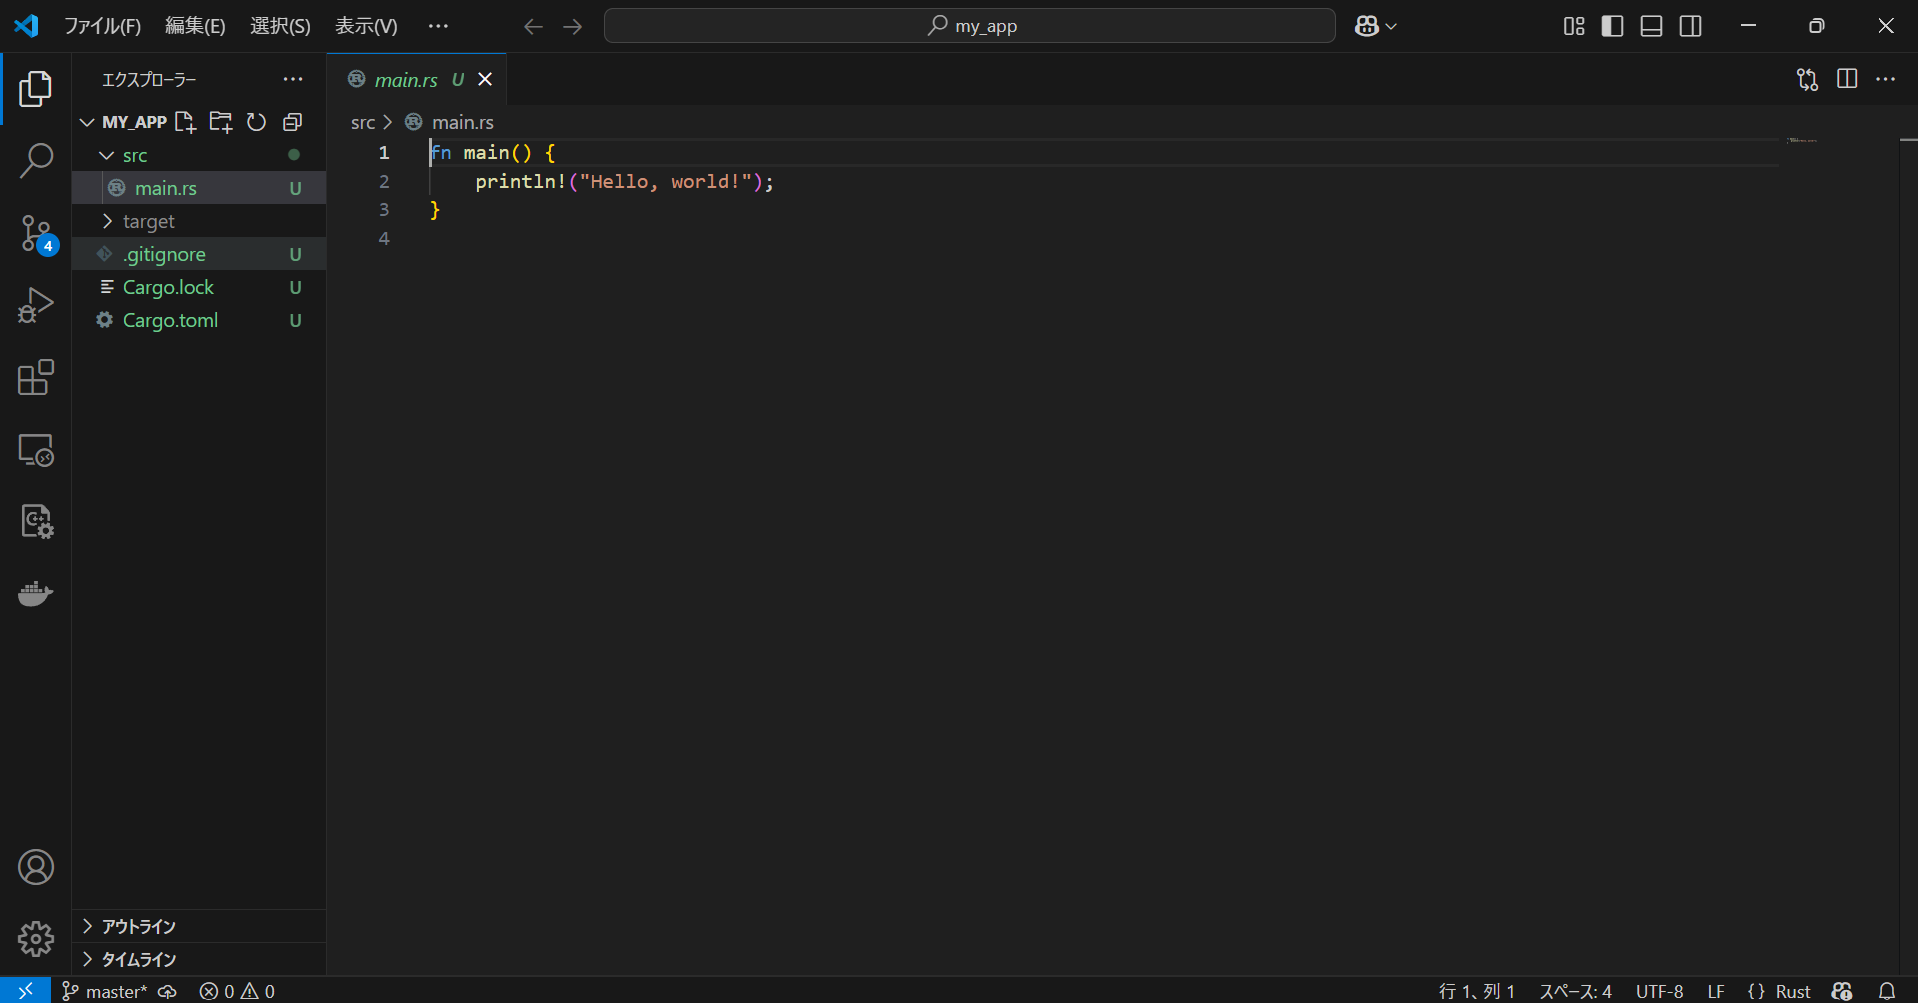Viewport: 1918px width, 1003px height.
Task: Click the master branch in status bar
Action: point(105,991)
